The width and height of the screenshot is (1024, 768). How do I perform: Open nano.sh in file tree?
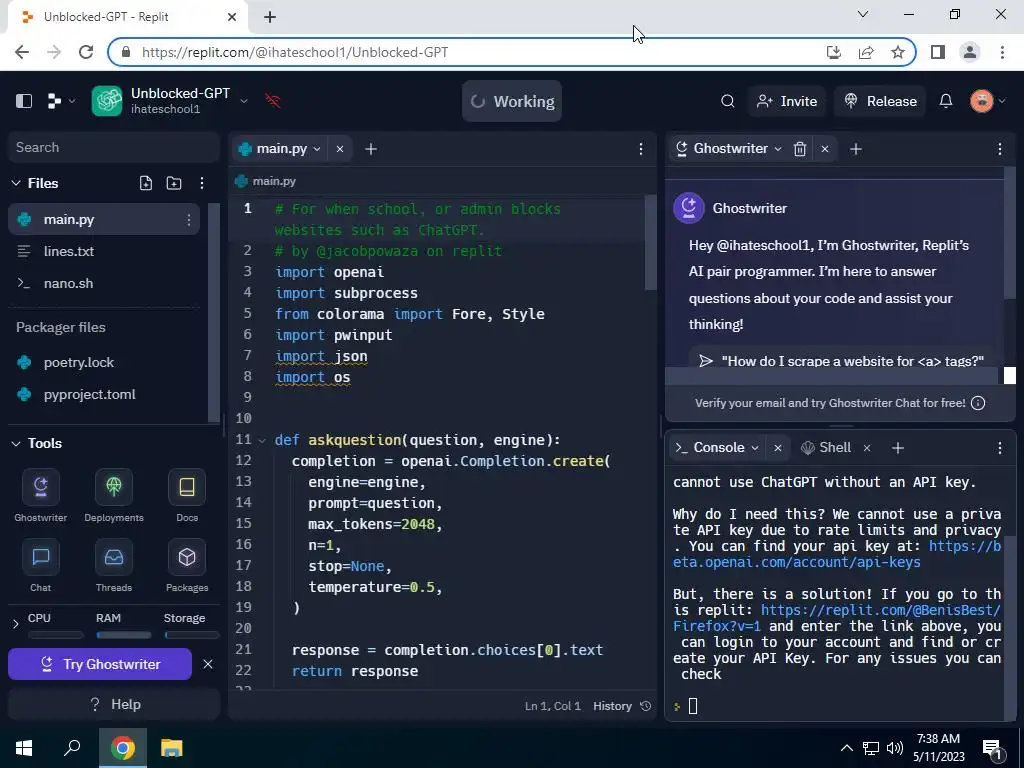(x=104, y=283)
